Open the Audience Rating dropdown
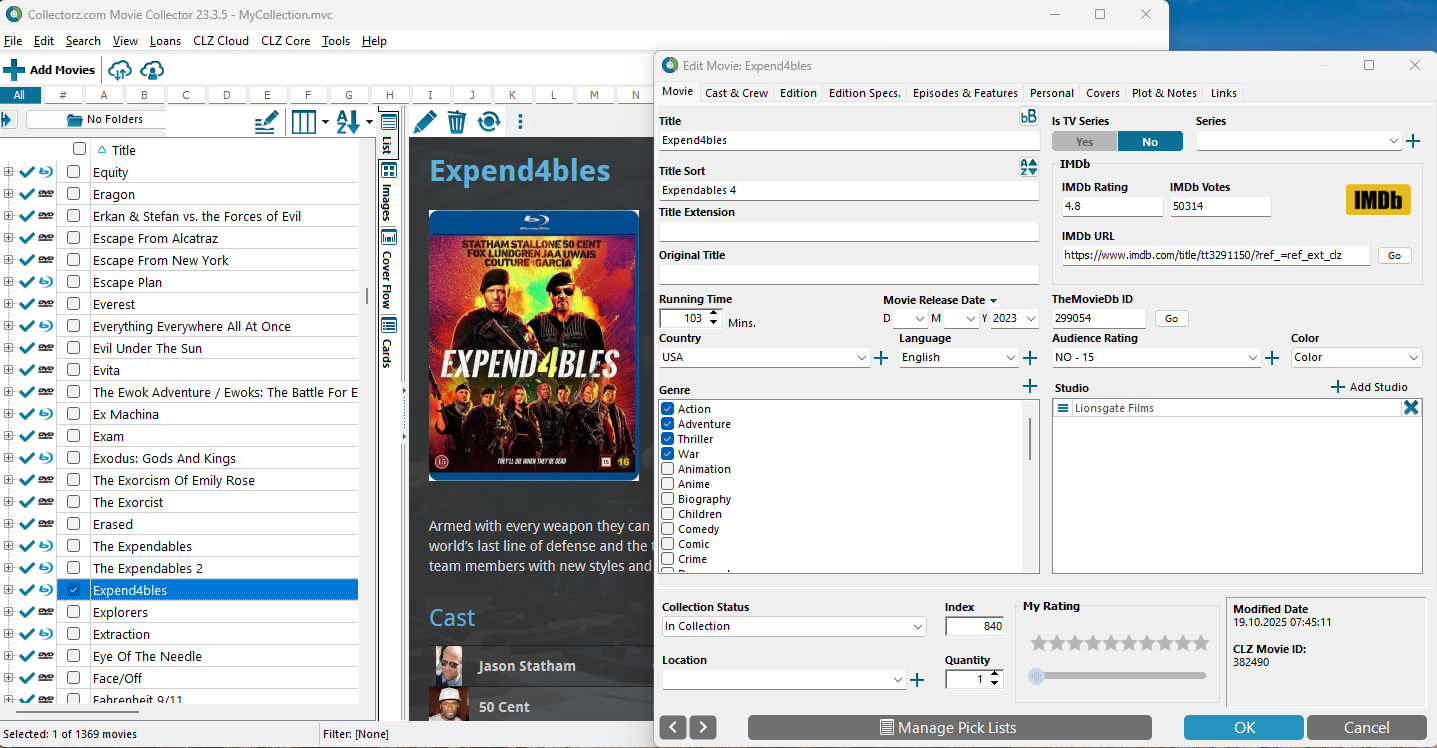Image resolution: width=1437 pixels, height=748 pixels. (1253, 358)
